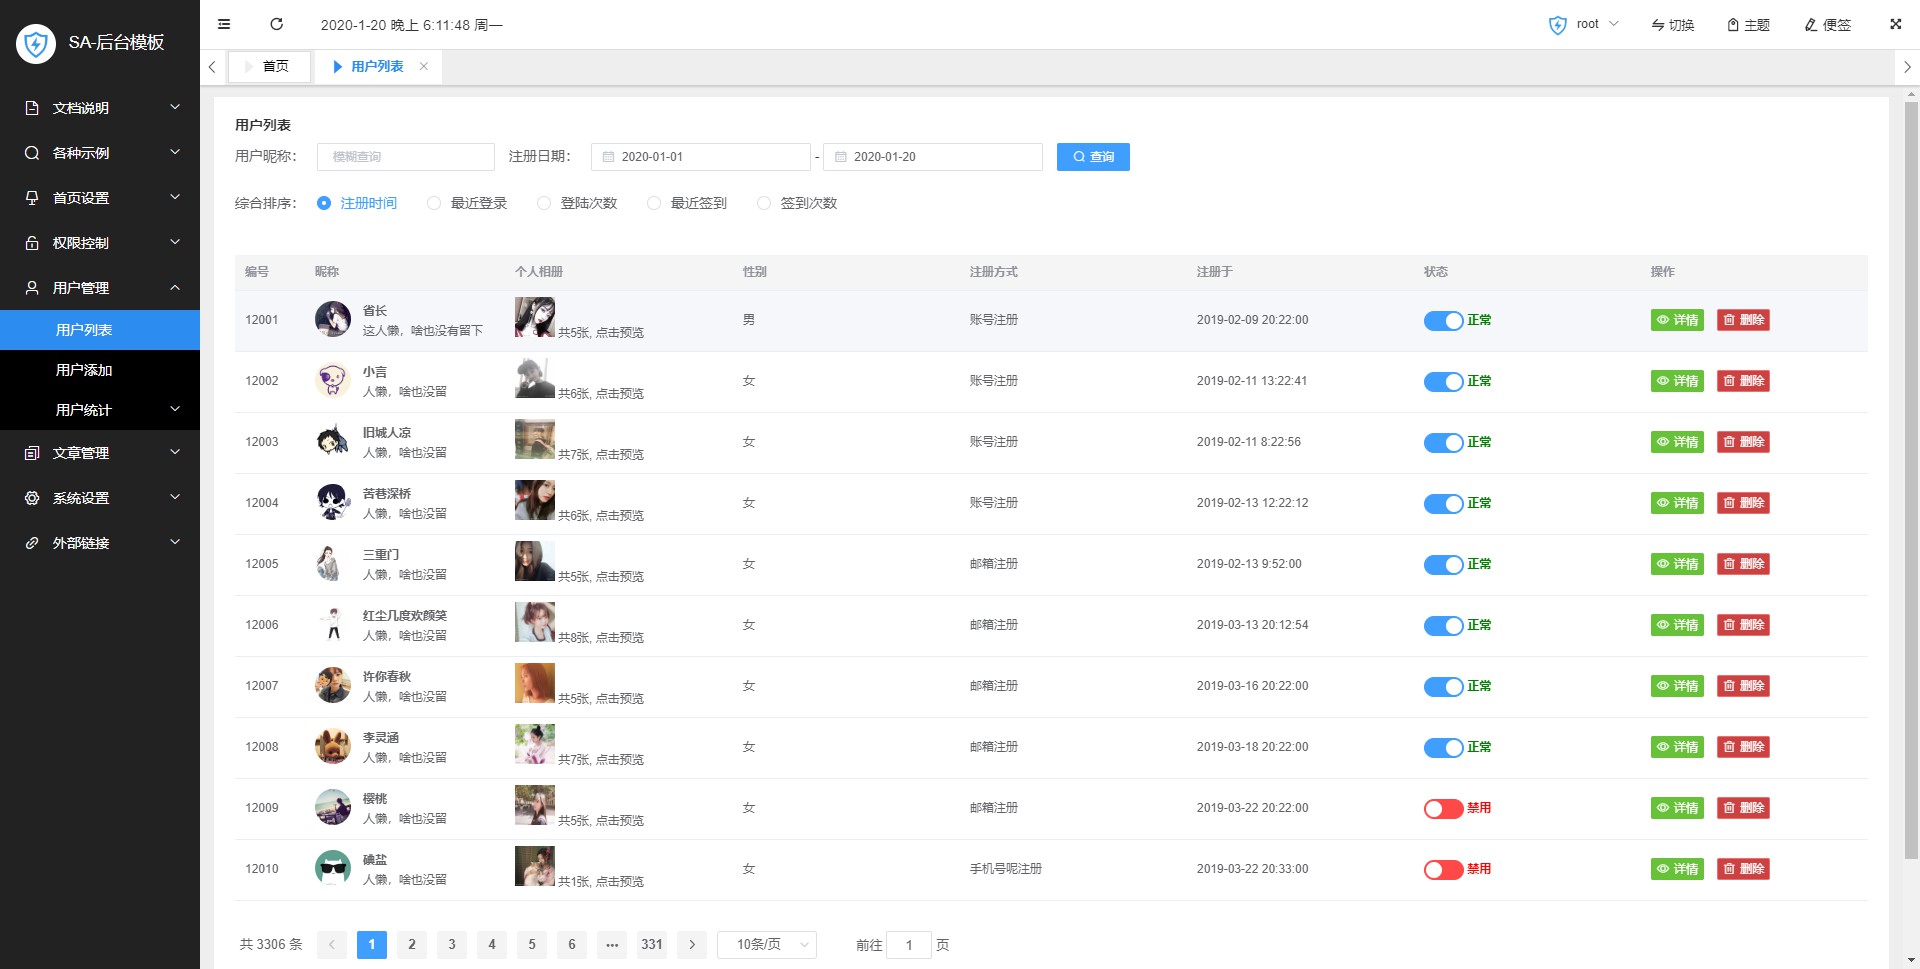Click the calendar icon for start date
The image size is (1920, 969).
[x=610, y=156]
